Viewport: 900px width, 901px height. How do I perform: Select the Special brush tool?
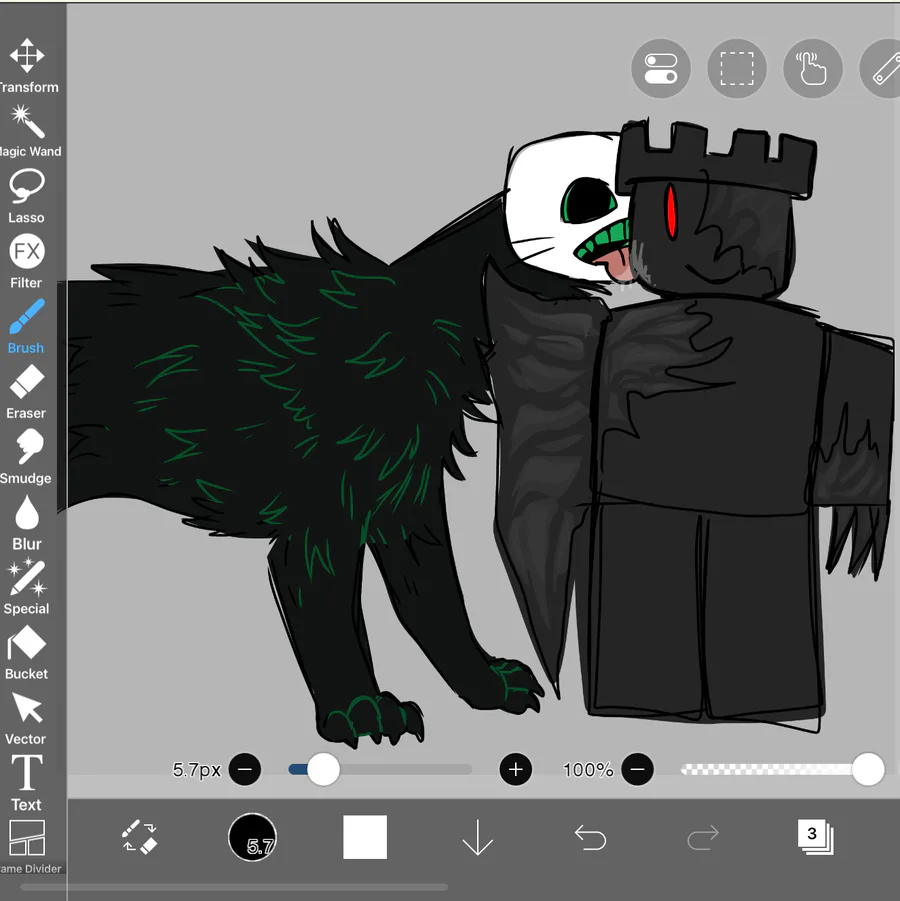pos(26,587)
